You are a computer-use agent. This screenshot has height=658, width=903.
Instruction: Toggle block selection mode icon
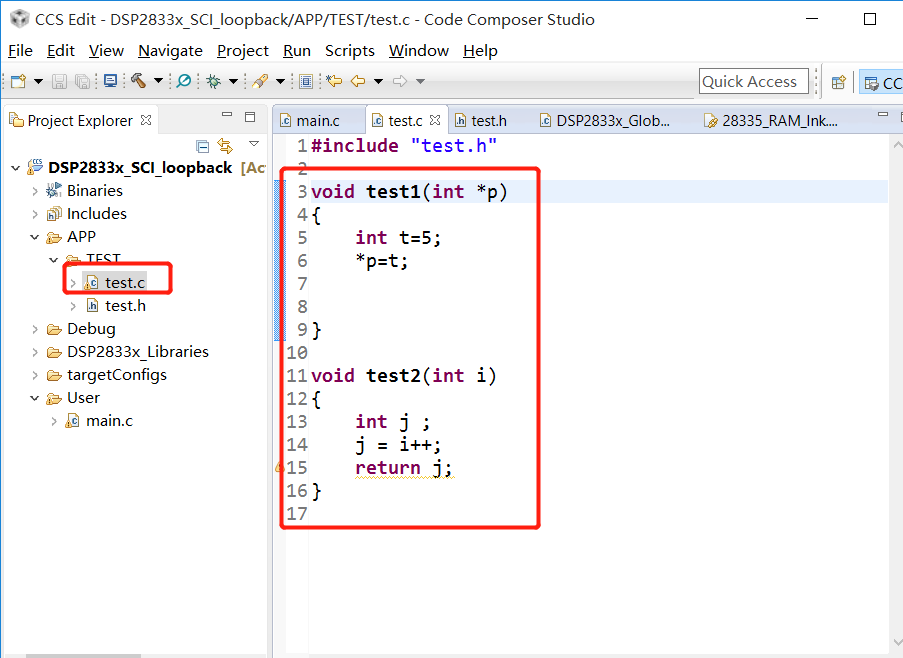306,81
